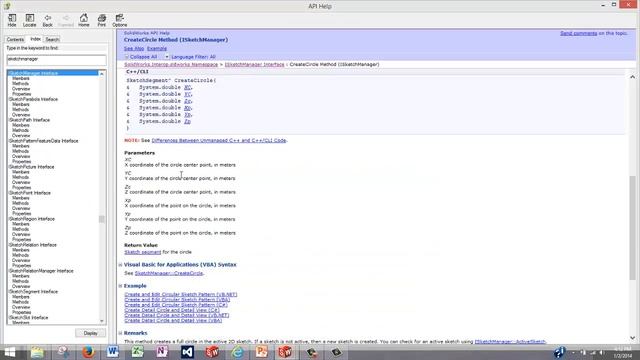Switch to Visual Studio on the taskbar
This screenshot has height=360, width=640.
point(187,352)
